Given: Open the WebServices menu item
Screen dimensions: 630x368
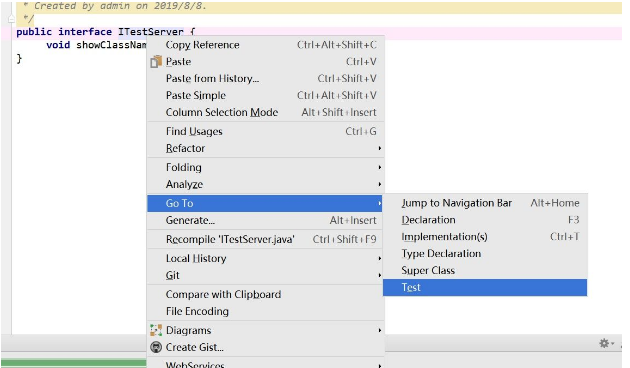Looking at the screenshot, I should (x=266, y=364).
